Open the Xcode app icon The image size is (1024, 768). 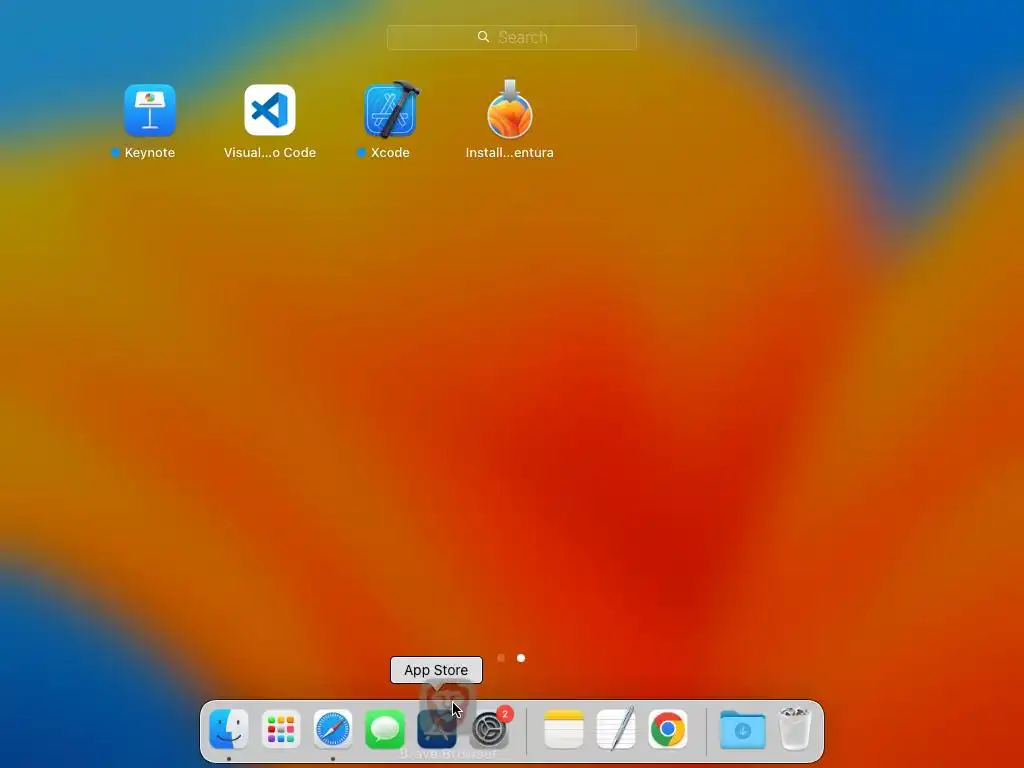(390, 110)
